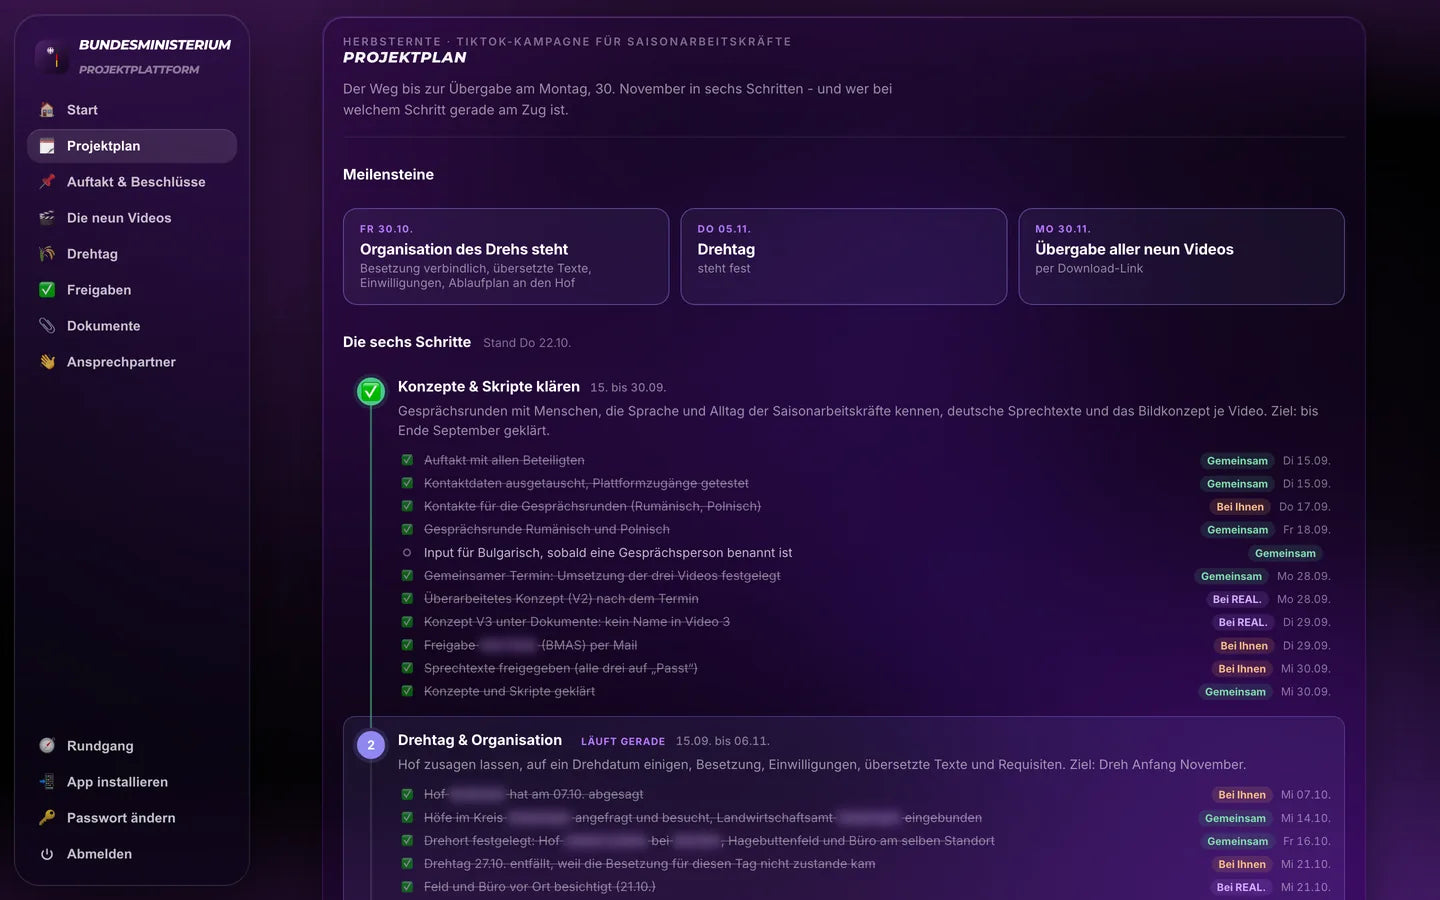The image size is (1440, 900).
Task: Click the house icon beside Start
Action: (x=47, y=110)
